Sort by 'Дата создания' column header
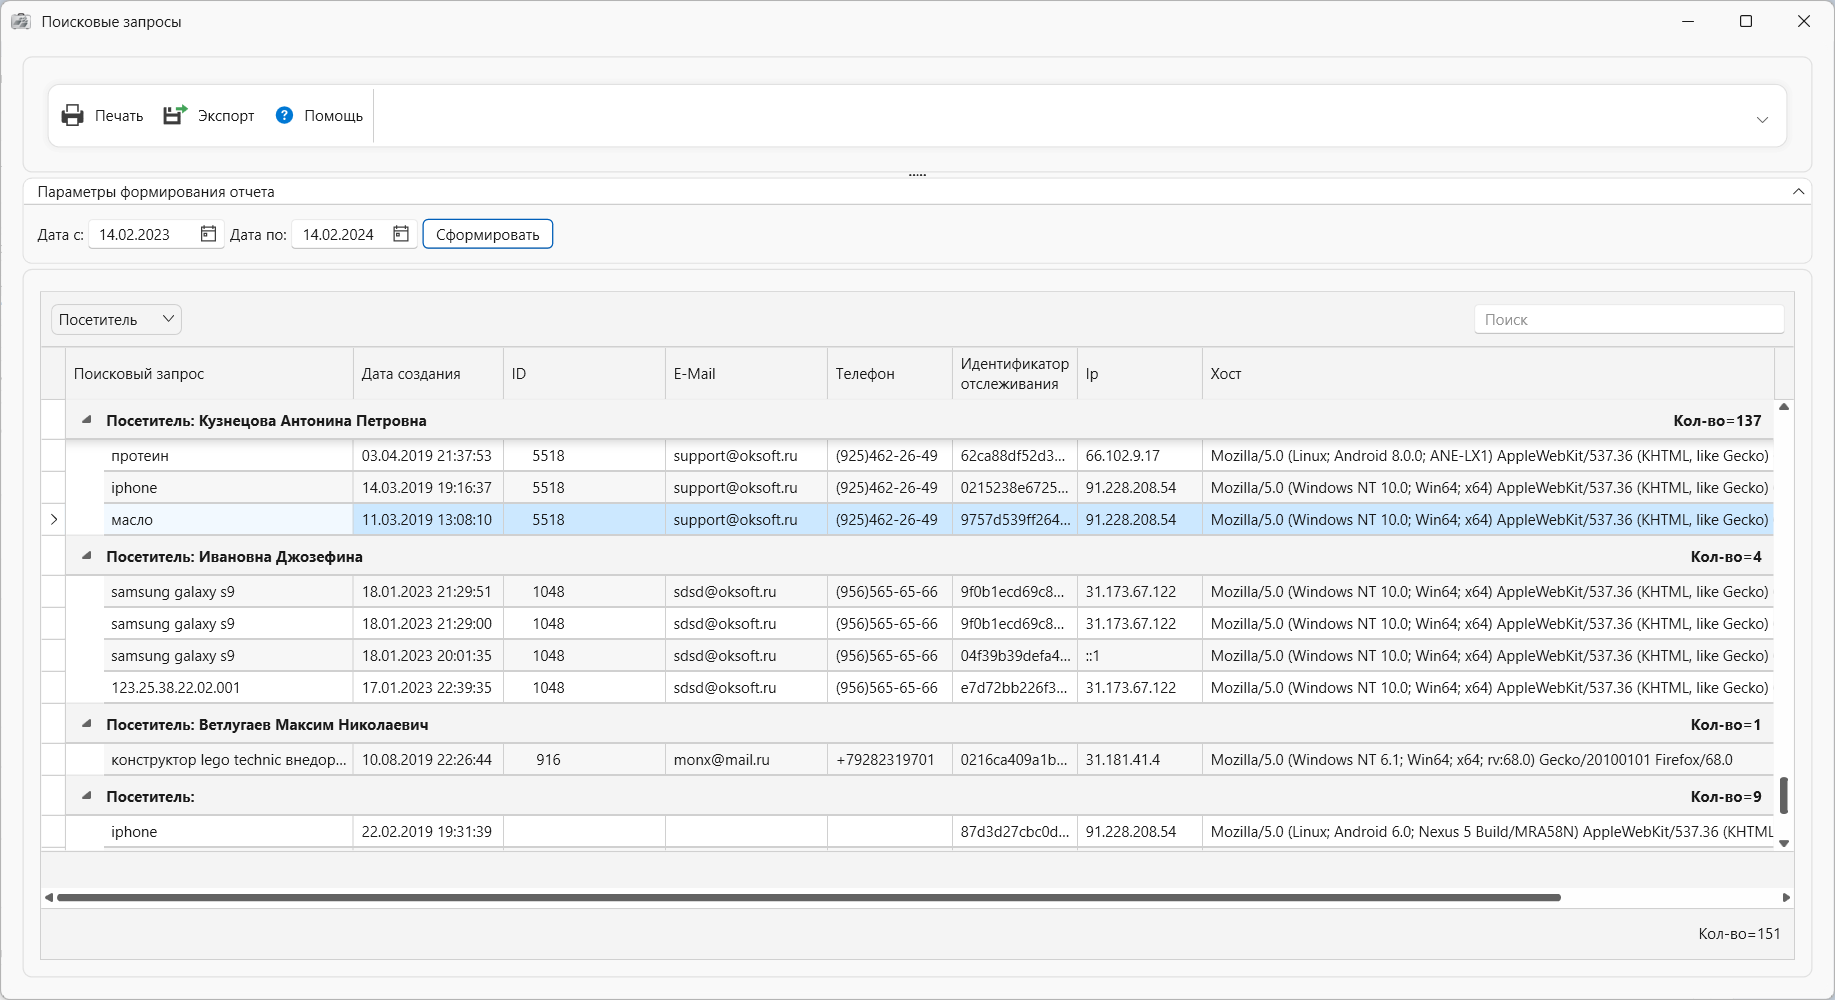This screenshot has height=1000, width=1835. 428,374
